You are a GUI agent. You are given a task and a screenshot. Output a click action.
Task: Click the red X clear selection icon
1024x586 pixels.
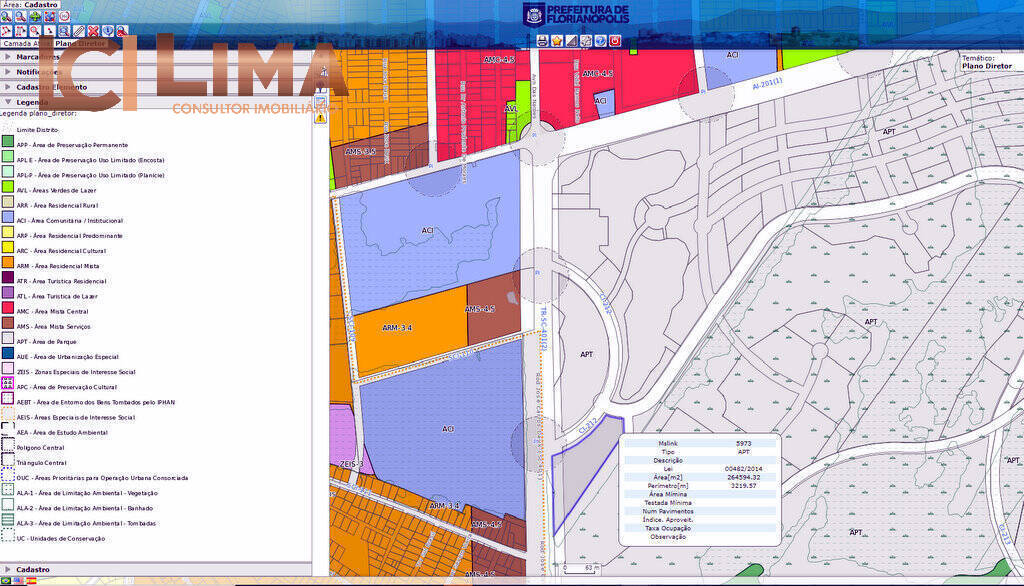tap(93, 31)
